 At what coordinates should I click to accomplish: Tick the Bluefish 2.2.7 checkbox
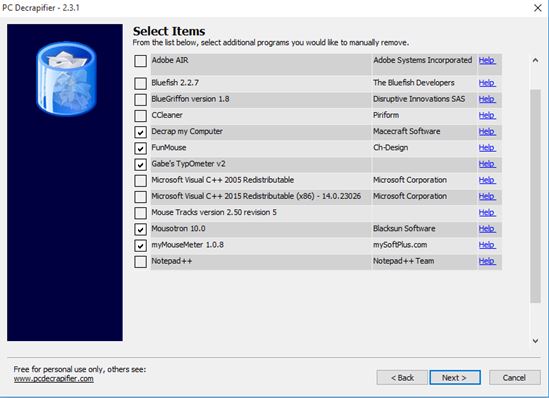(x=140, y=83)
